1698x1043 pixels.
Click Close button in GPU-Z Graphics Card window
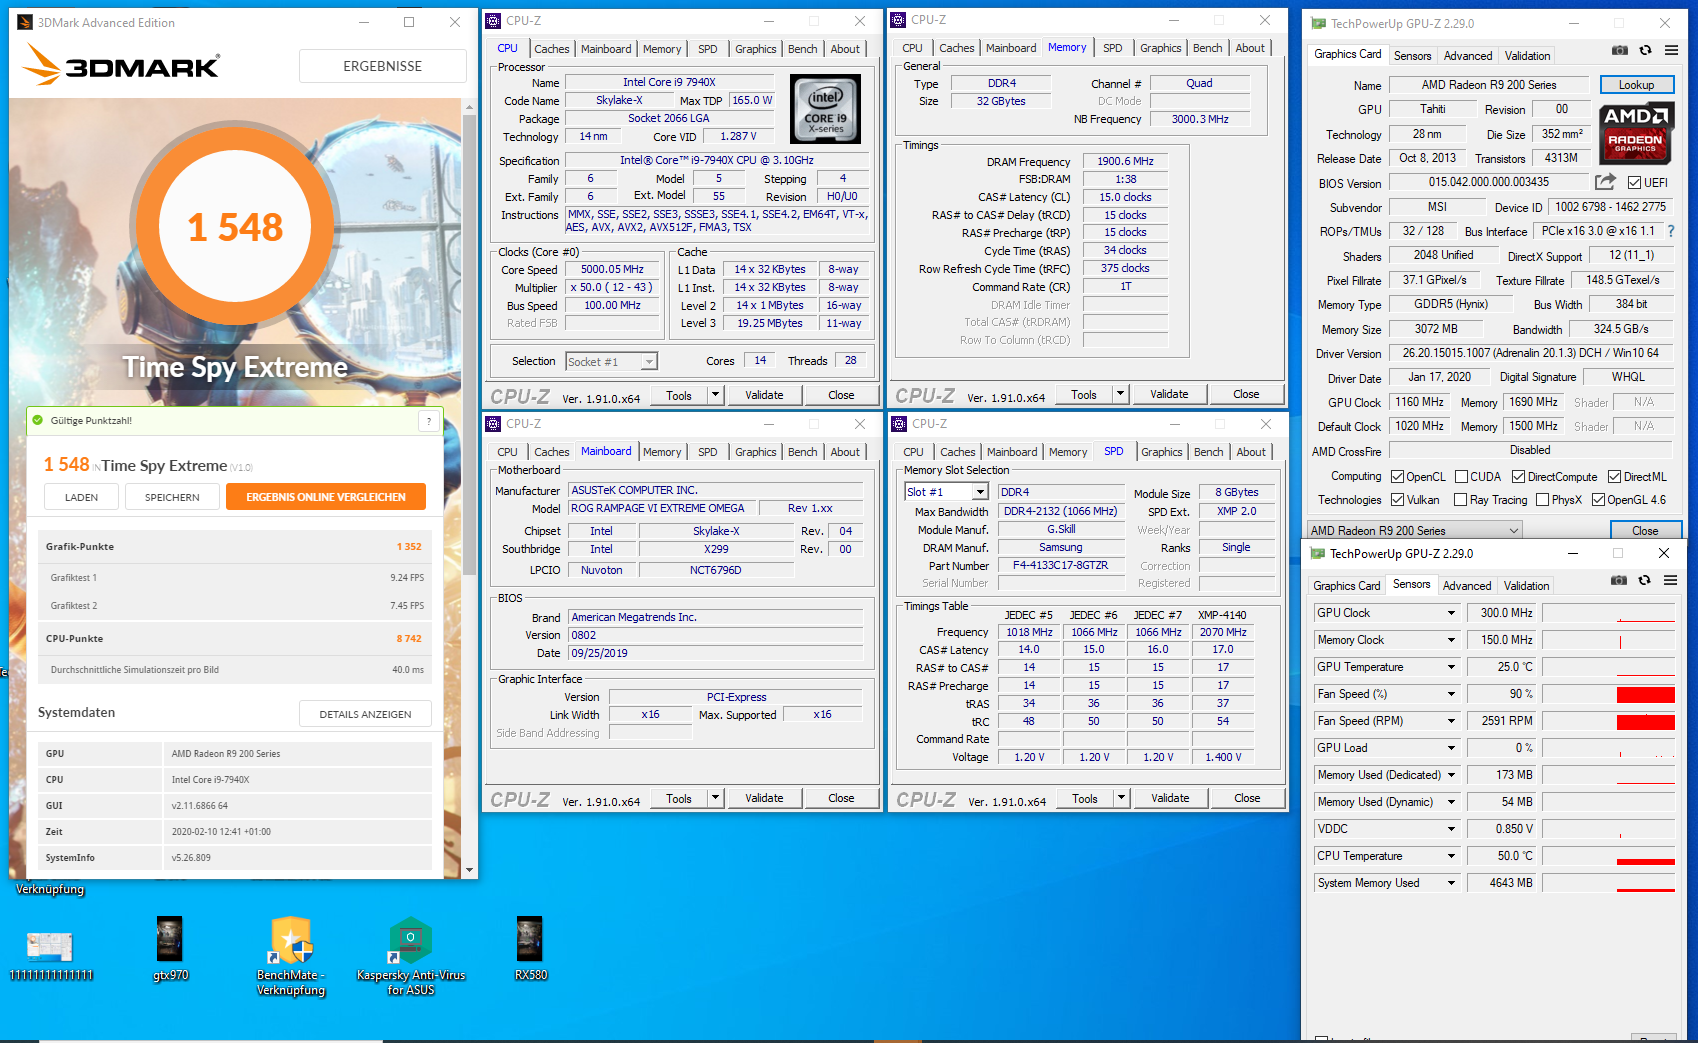1645,531
